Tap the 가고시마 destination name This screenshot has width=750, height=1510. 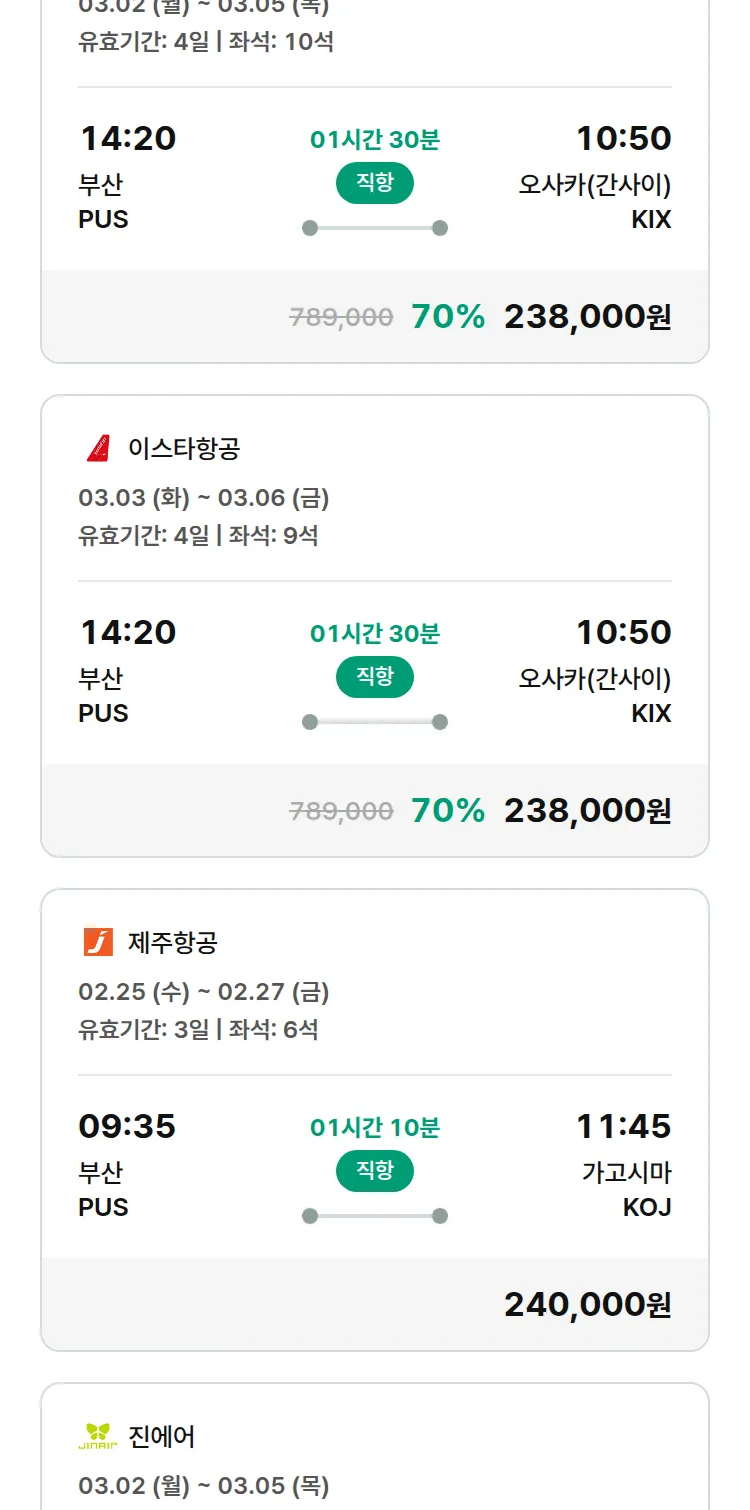(x=626, y=1172)
